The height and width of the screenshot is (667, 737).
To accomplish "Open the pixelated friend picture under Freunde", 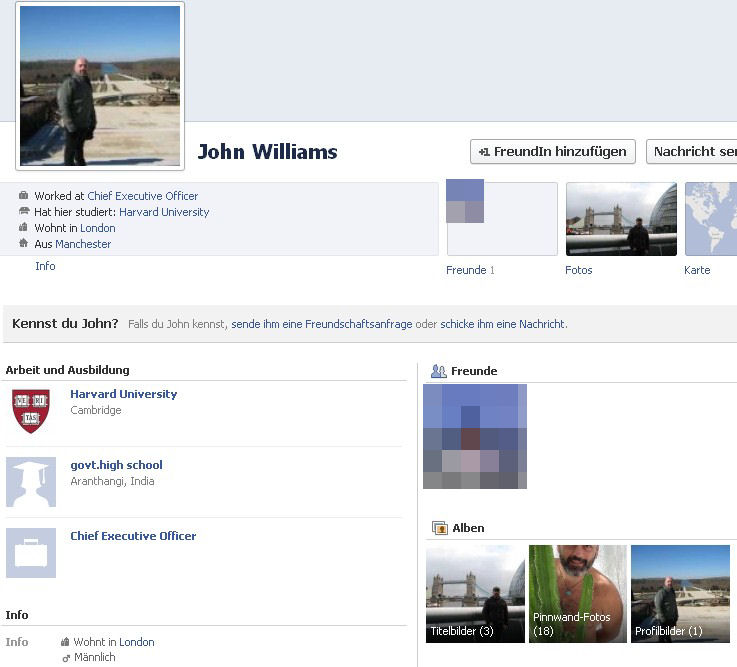I will click(475, 436).
